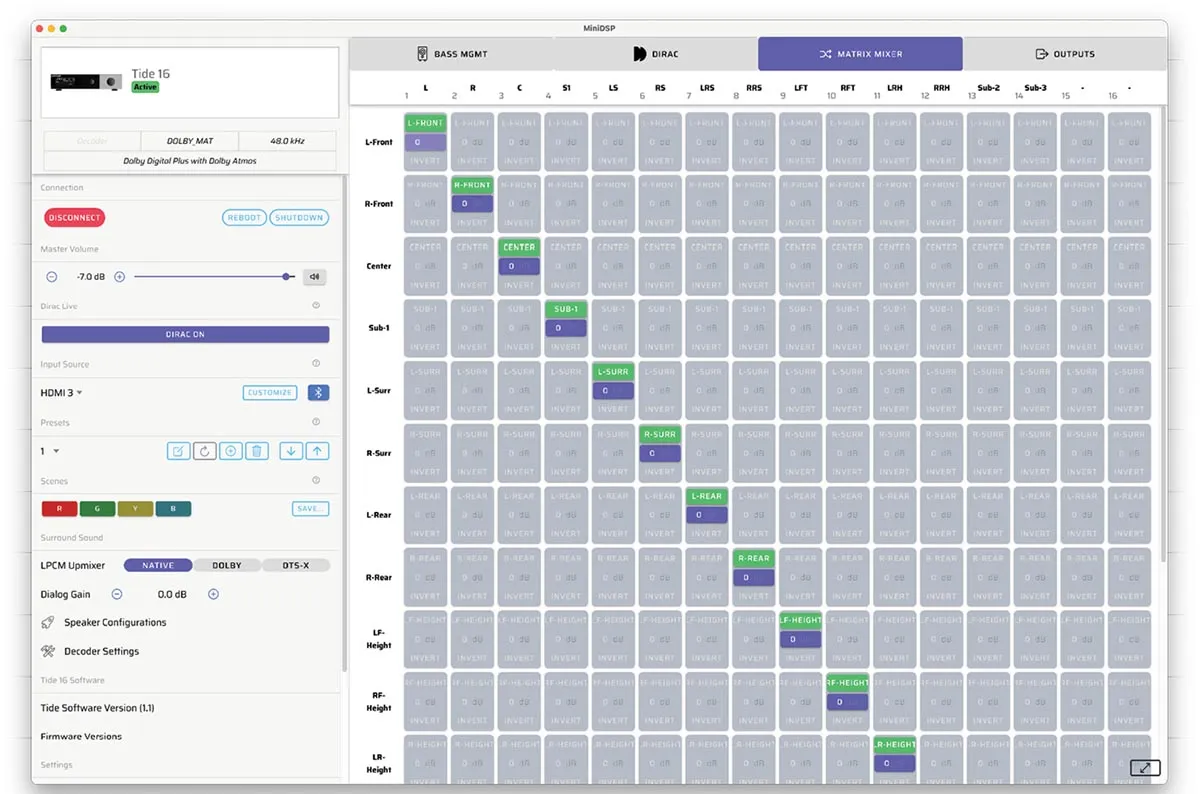Select the red R scene swatch
The height and width of the screenshot is (794, 1200).
[x=60, y=509]
